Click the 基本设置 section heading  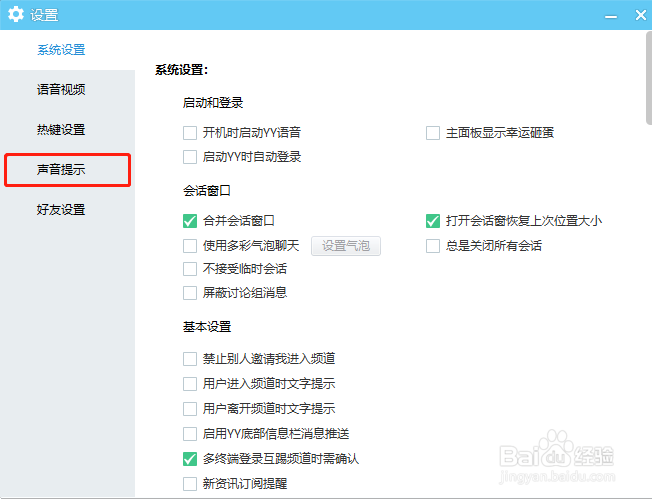tap(207, 327)
